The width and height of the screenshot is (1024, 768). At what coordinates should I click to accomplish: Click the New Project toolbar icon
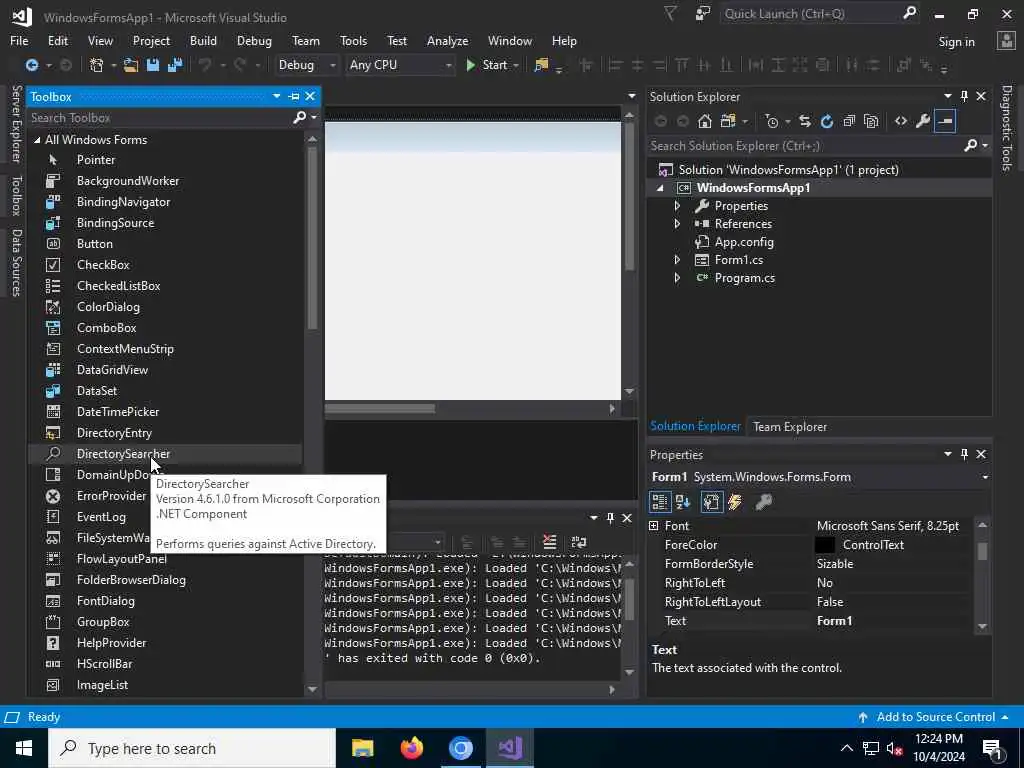tap(97, 65)
